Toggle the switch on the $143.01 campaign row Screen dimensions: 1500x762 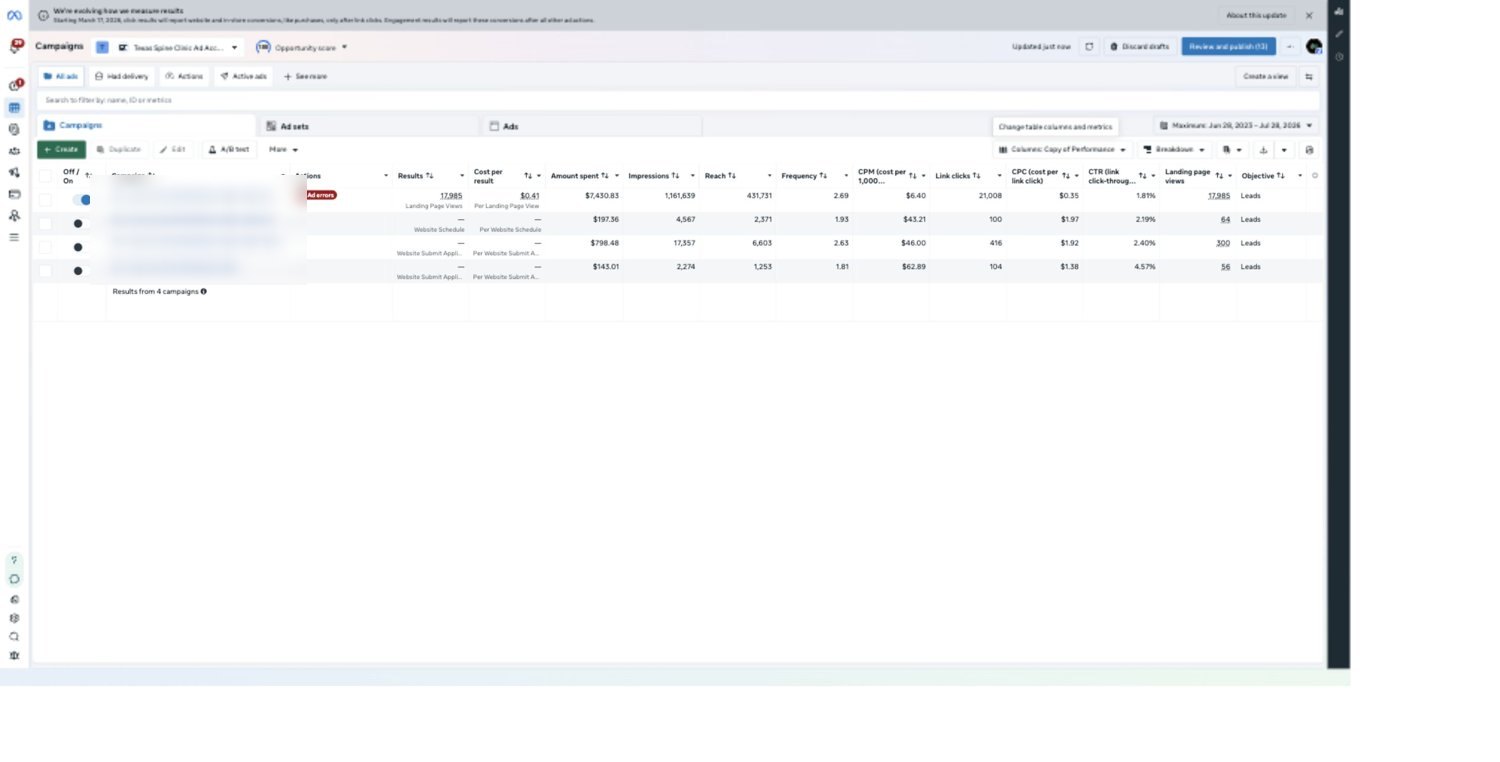coord(79,271)
